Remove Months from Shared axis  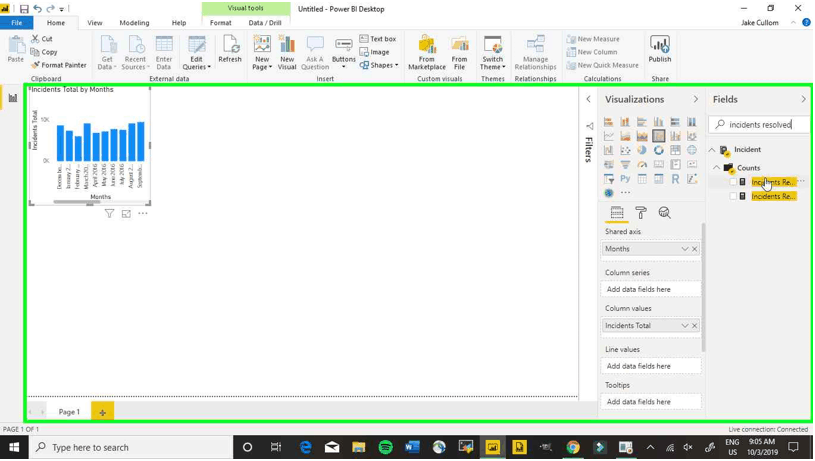pos(694,249)
